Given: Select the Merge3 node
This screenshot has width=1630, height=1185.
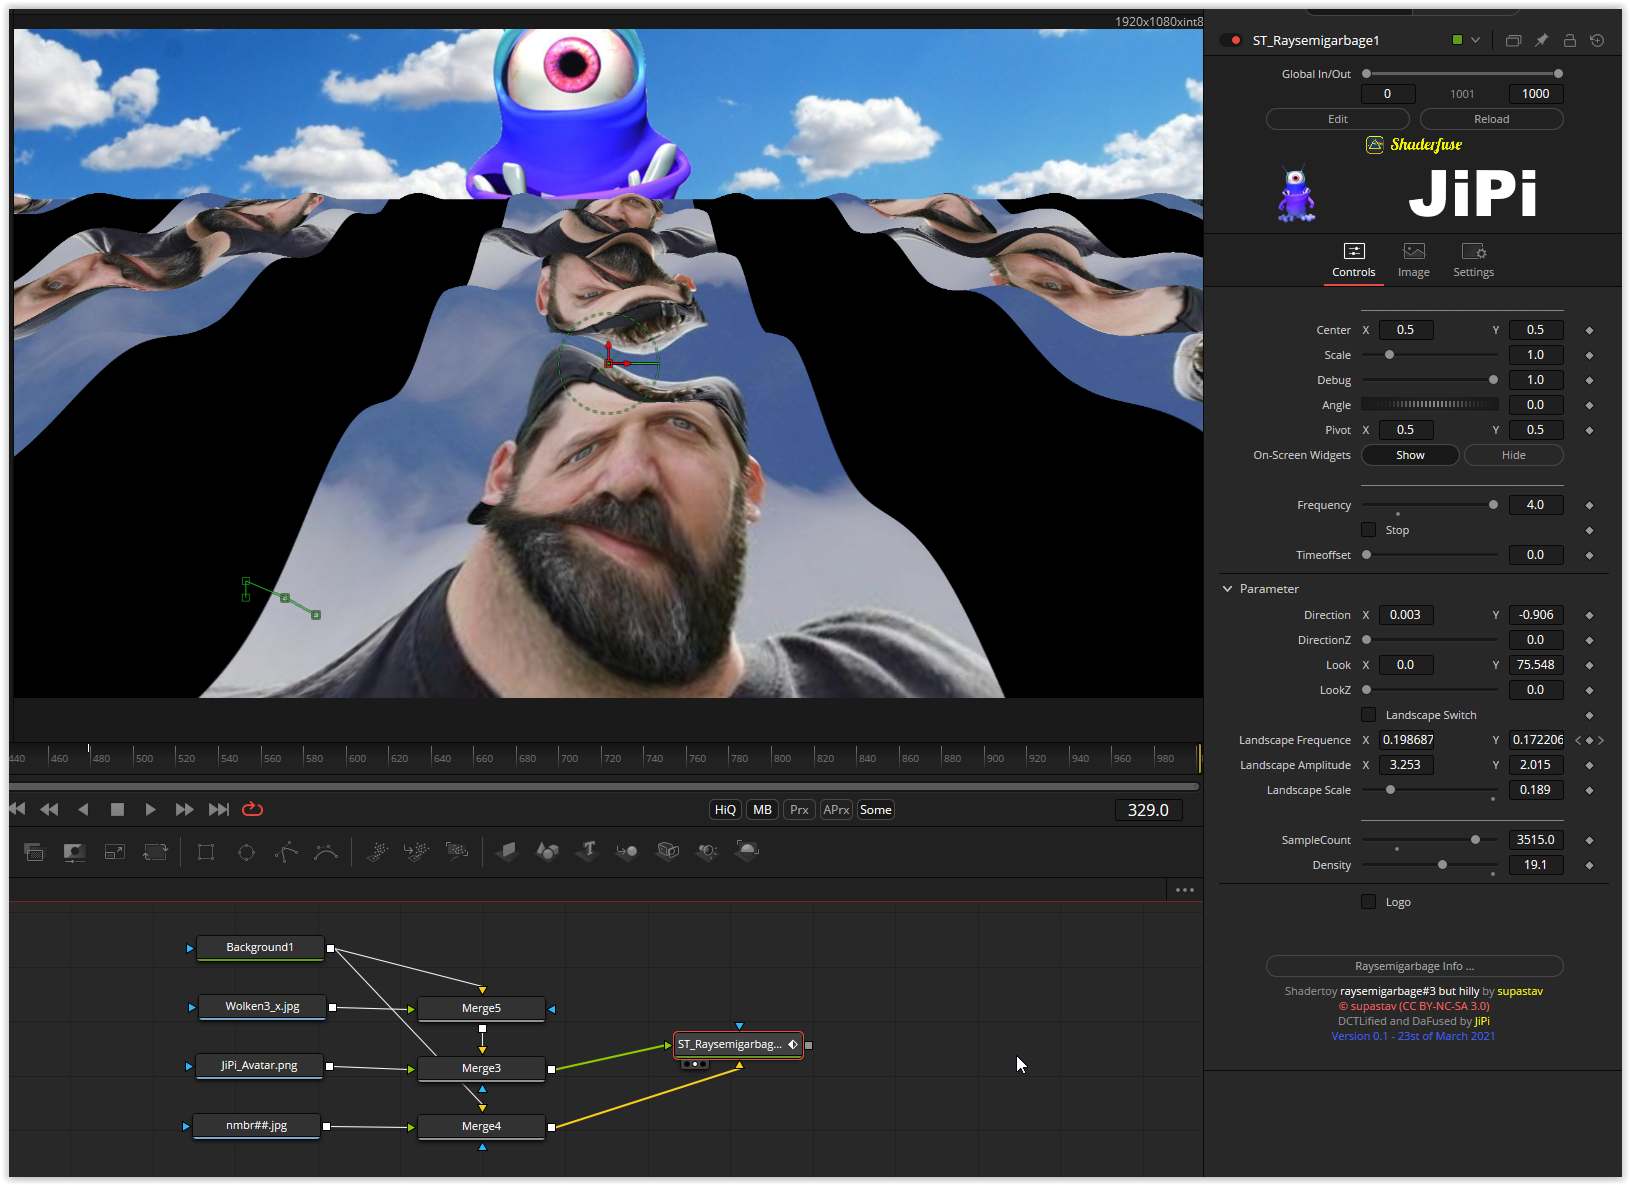Looking at the screenshot, I should (481, 1068).
